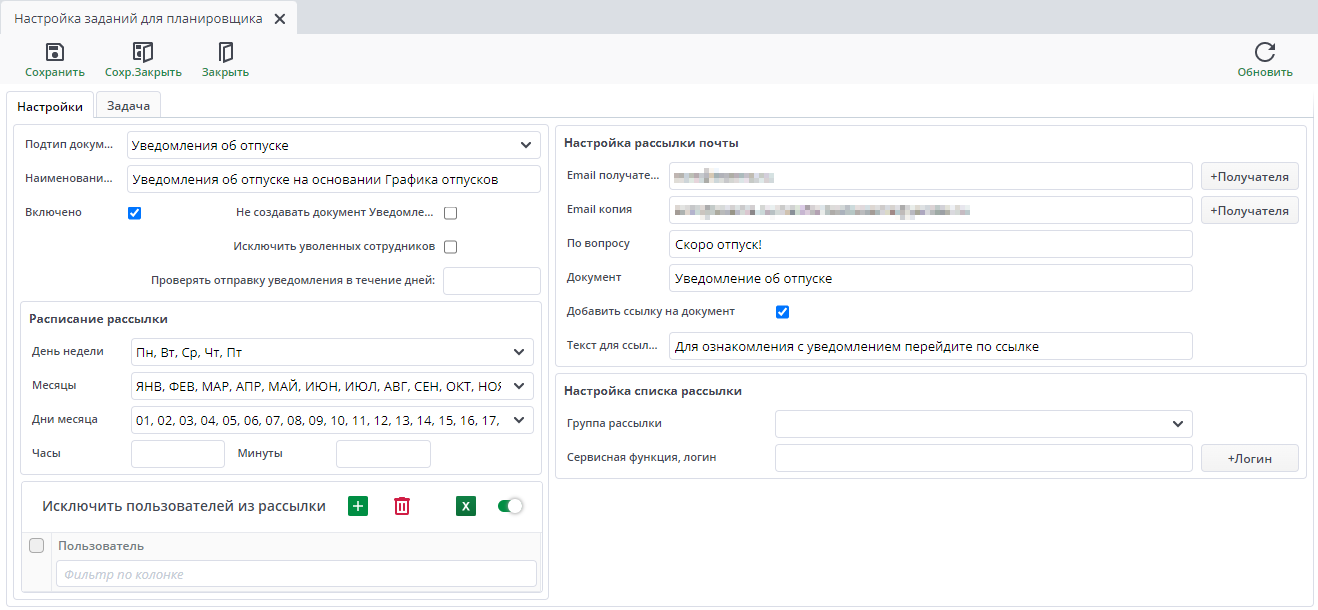Close the Настройка заданий для планировщика tab

pyautogui.click(x=280, y=19)
